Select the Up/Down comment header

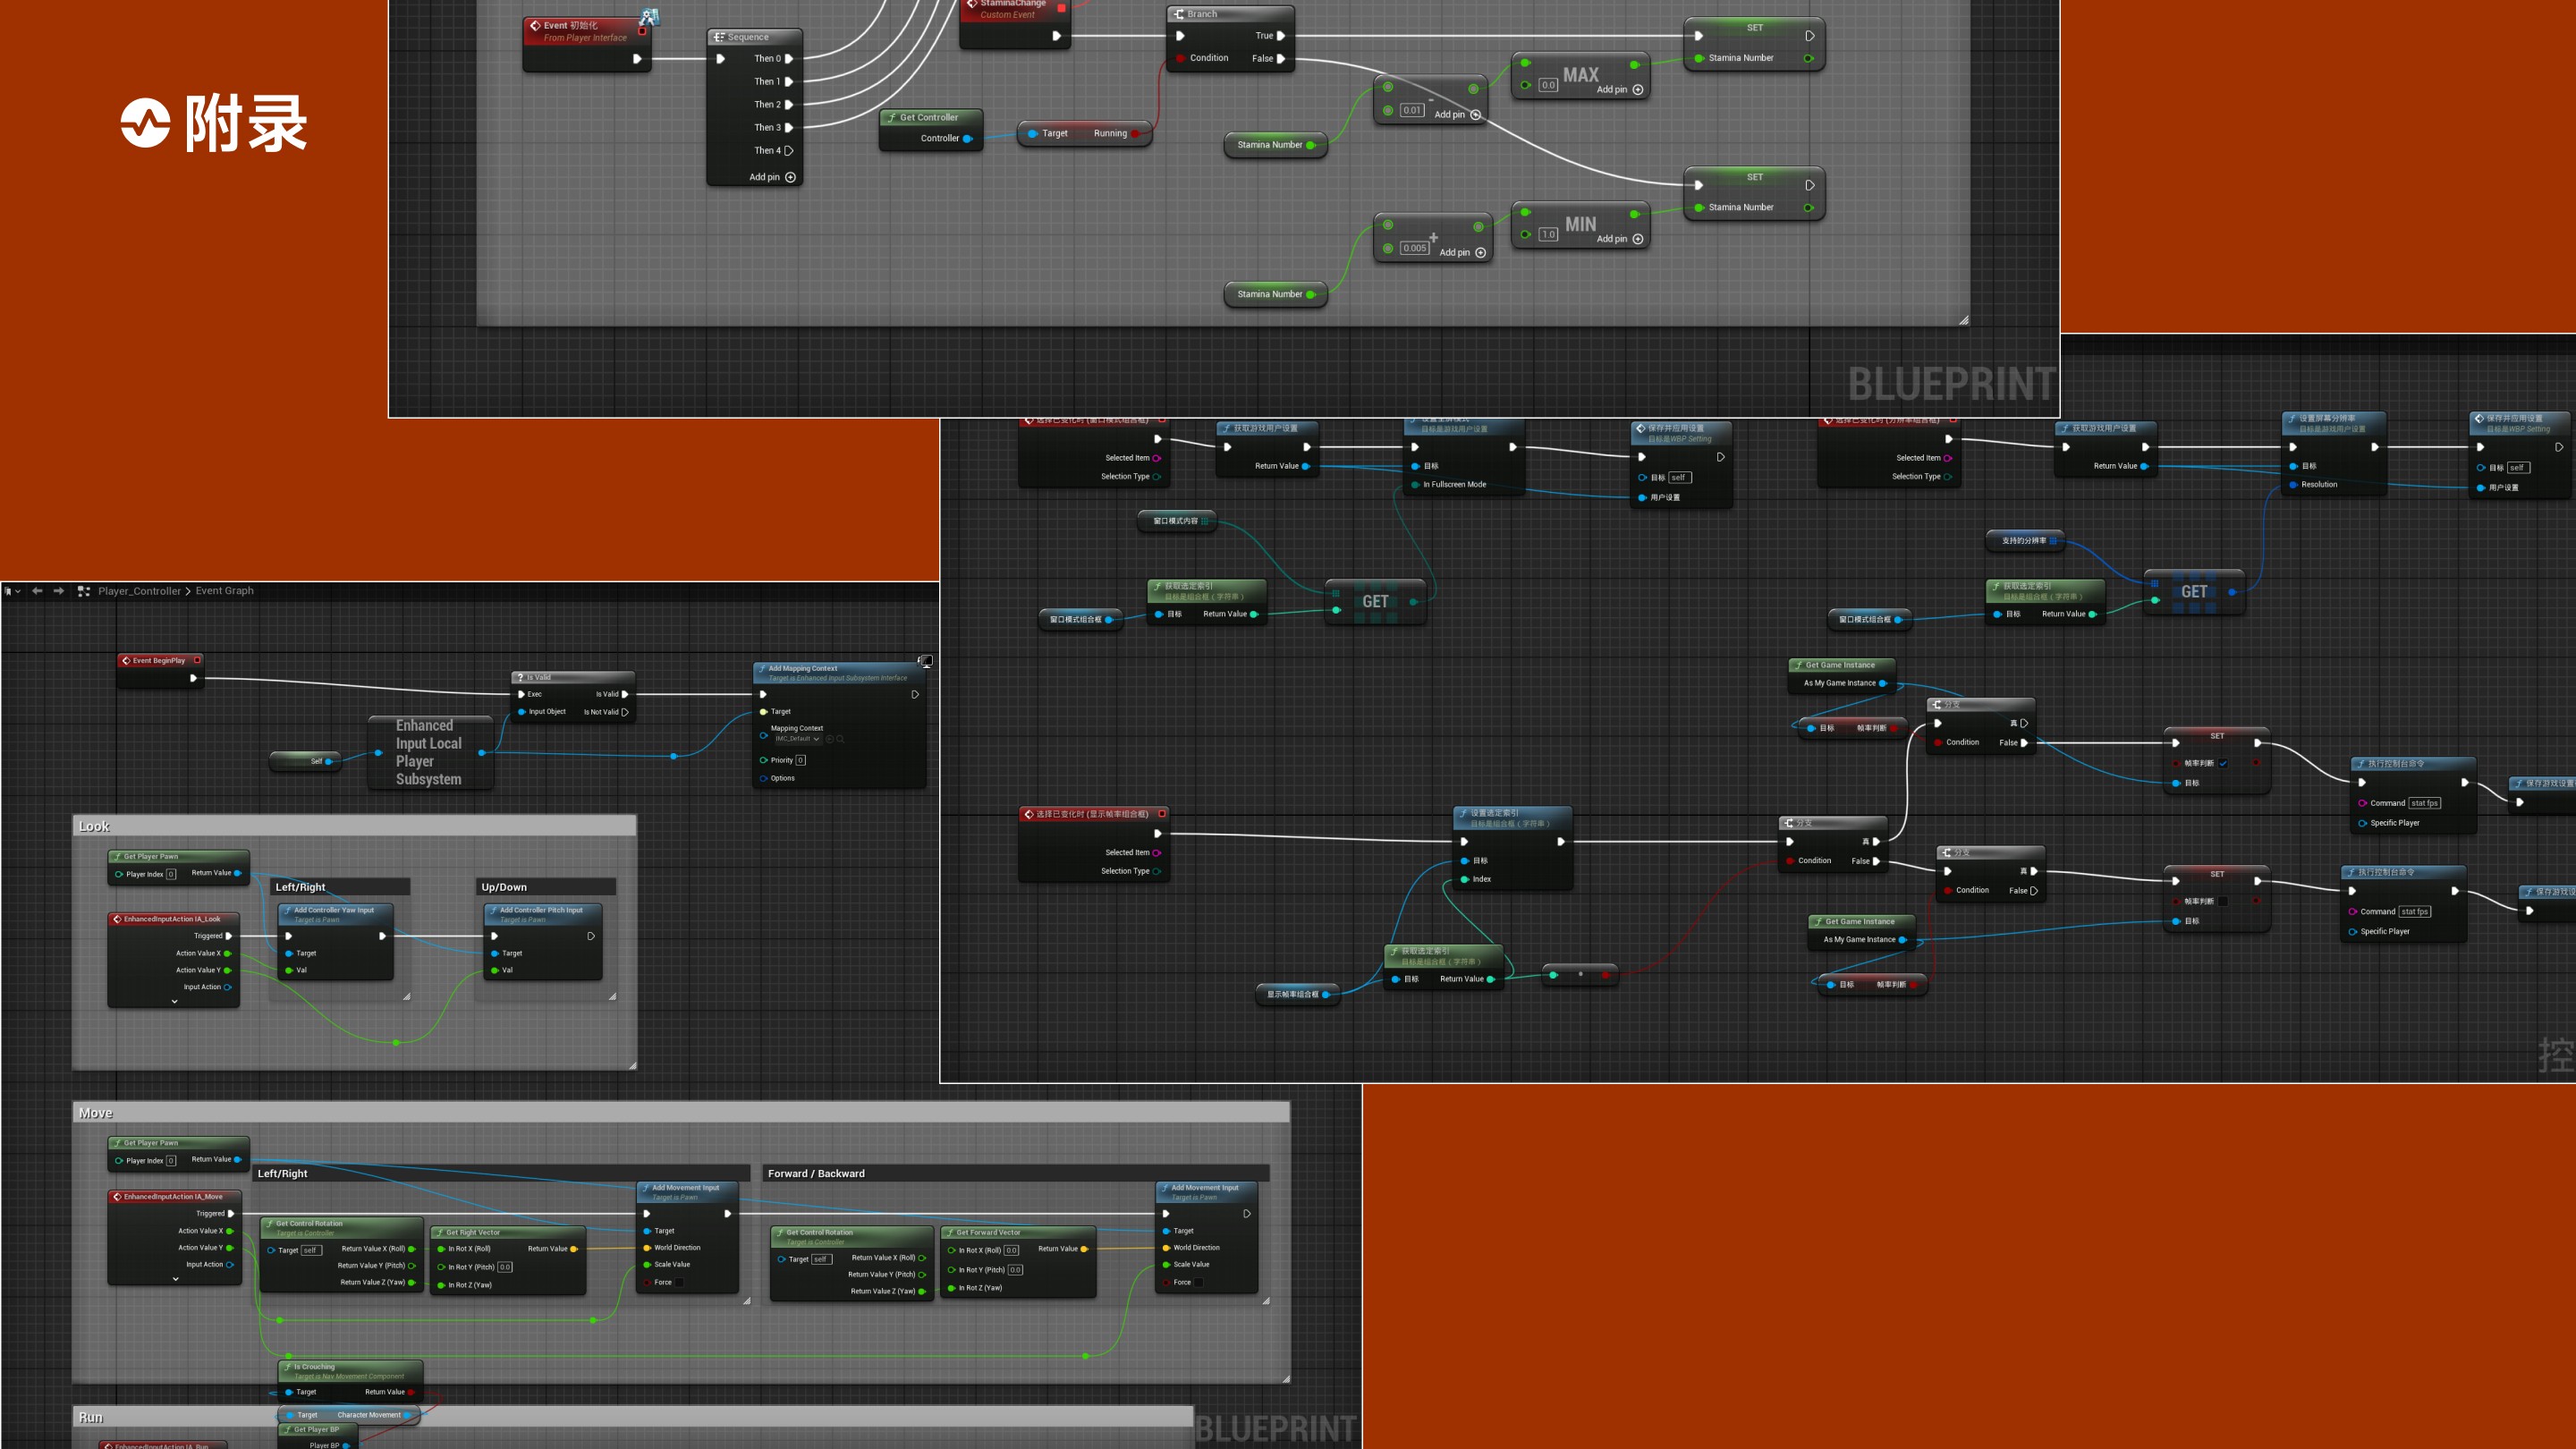click(x=547, y=887)
